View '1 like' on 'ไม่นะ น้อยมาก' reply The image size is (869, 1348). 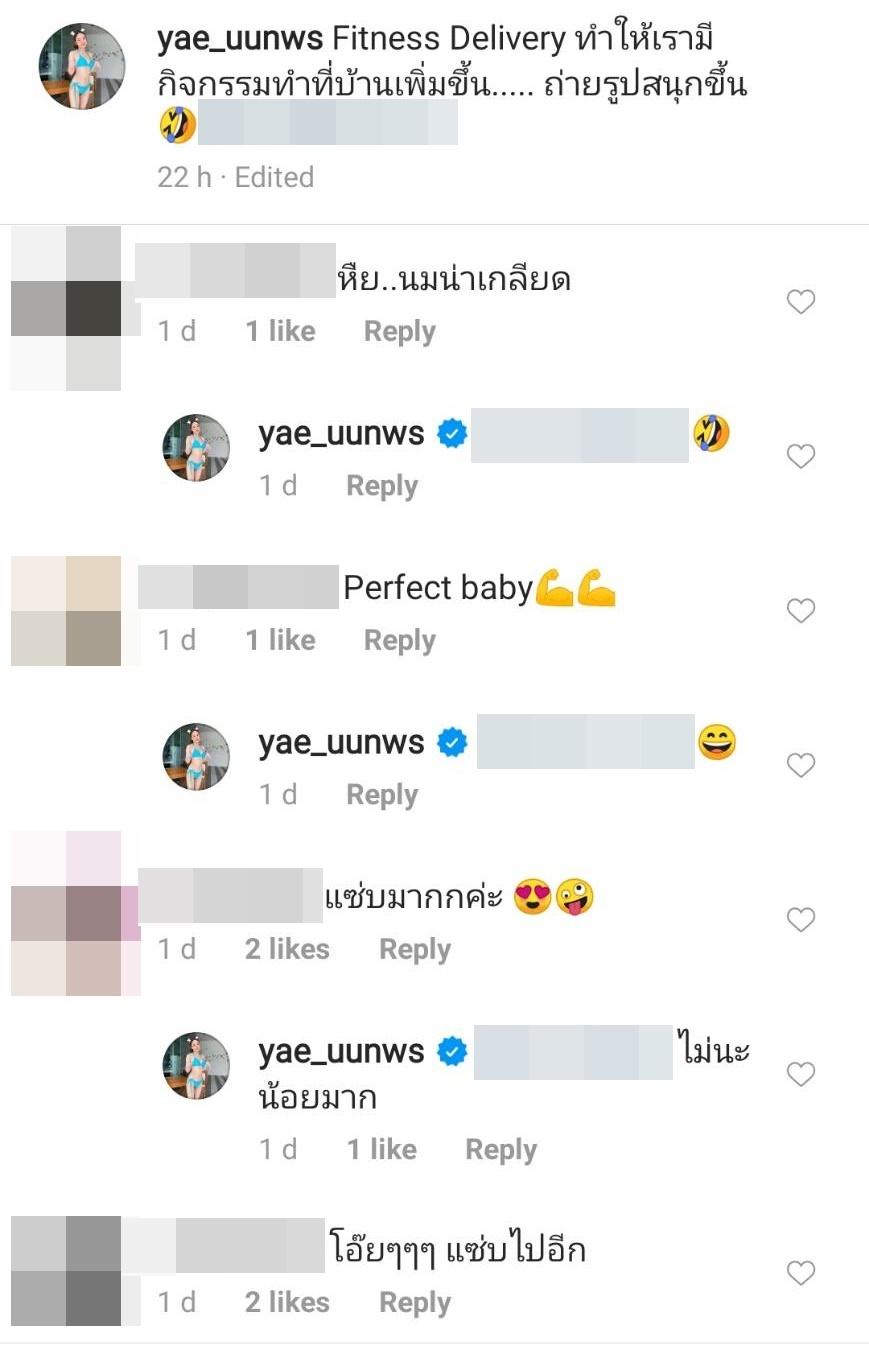382,1149
